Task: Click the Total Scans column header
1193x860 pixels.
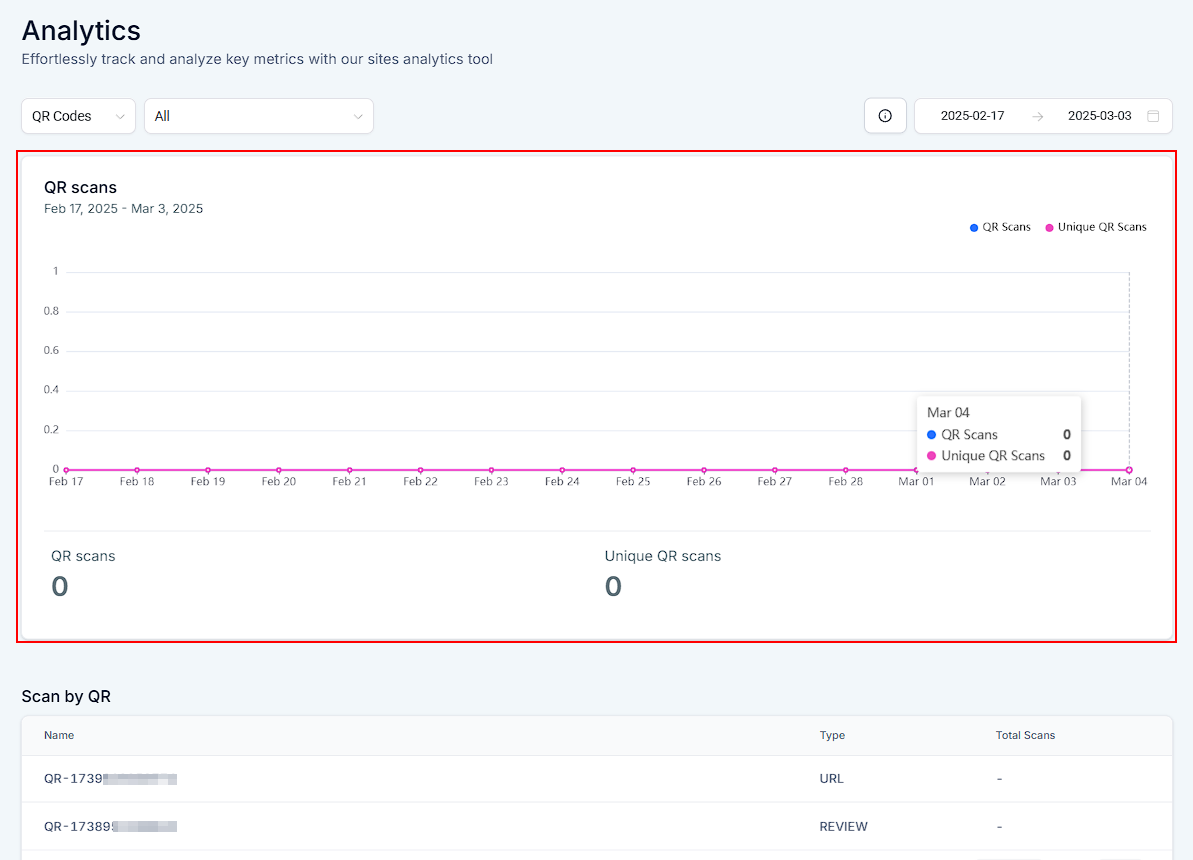Action: [1025, 735]
